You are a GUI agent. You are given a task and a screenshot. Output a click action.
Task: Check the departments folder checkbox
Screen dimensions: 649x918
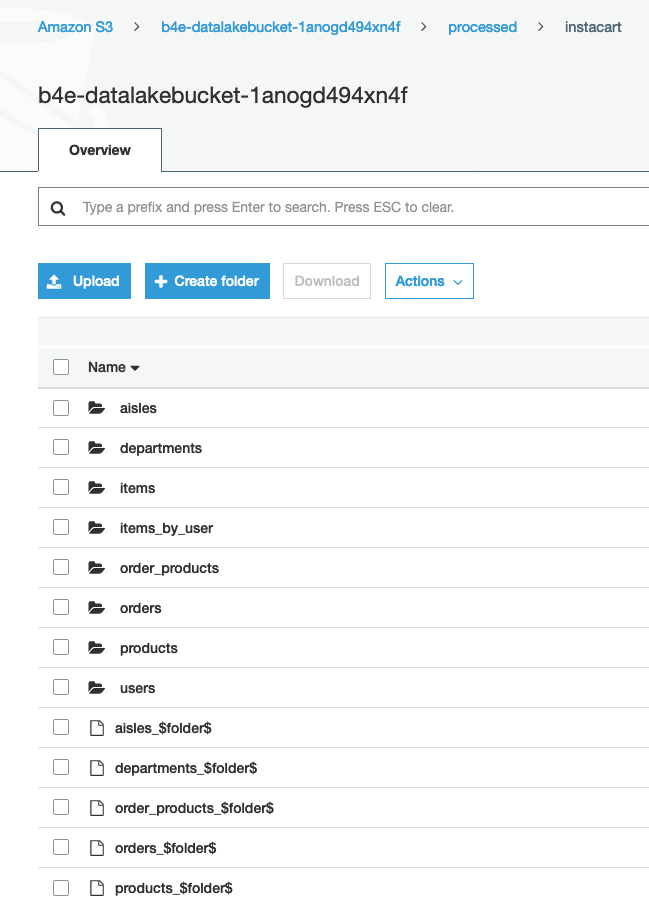click(61, 447)
